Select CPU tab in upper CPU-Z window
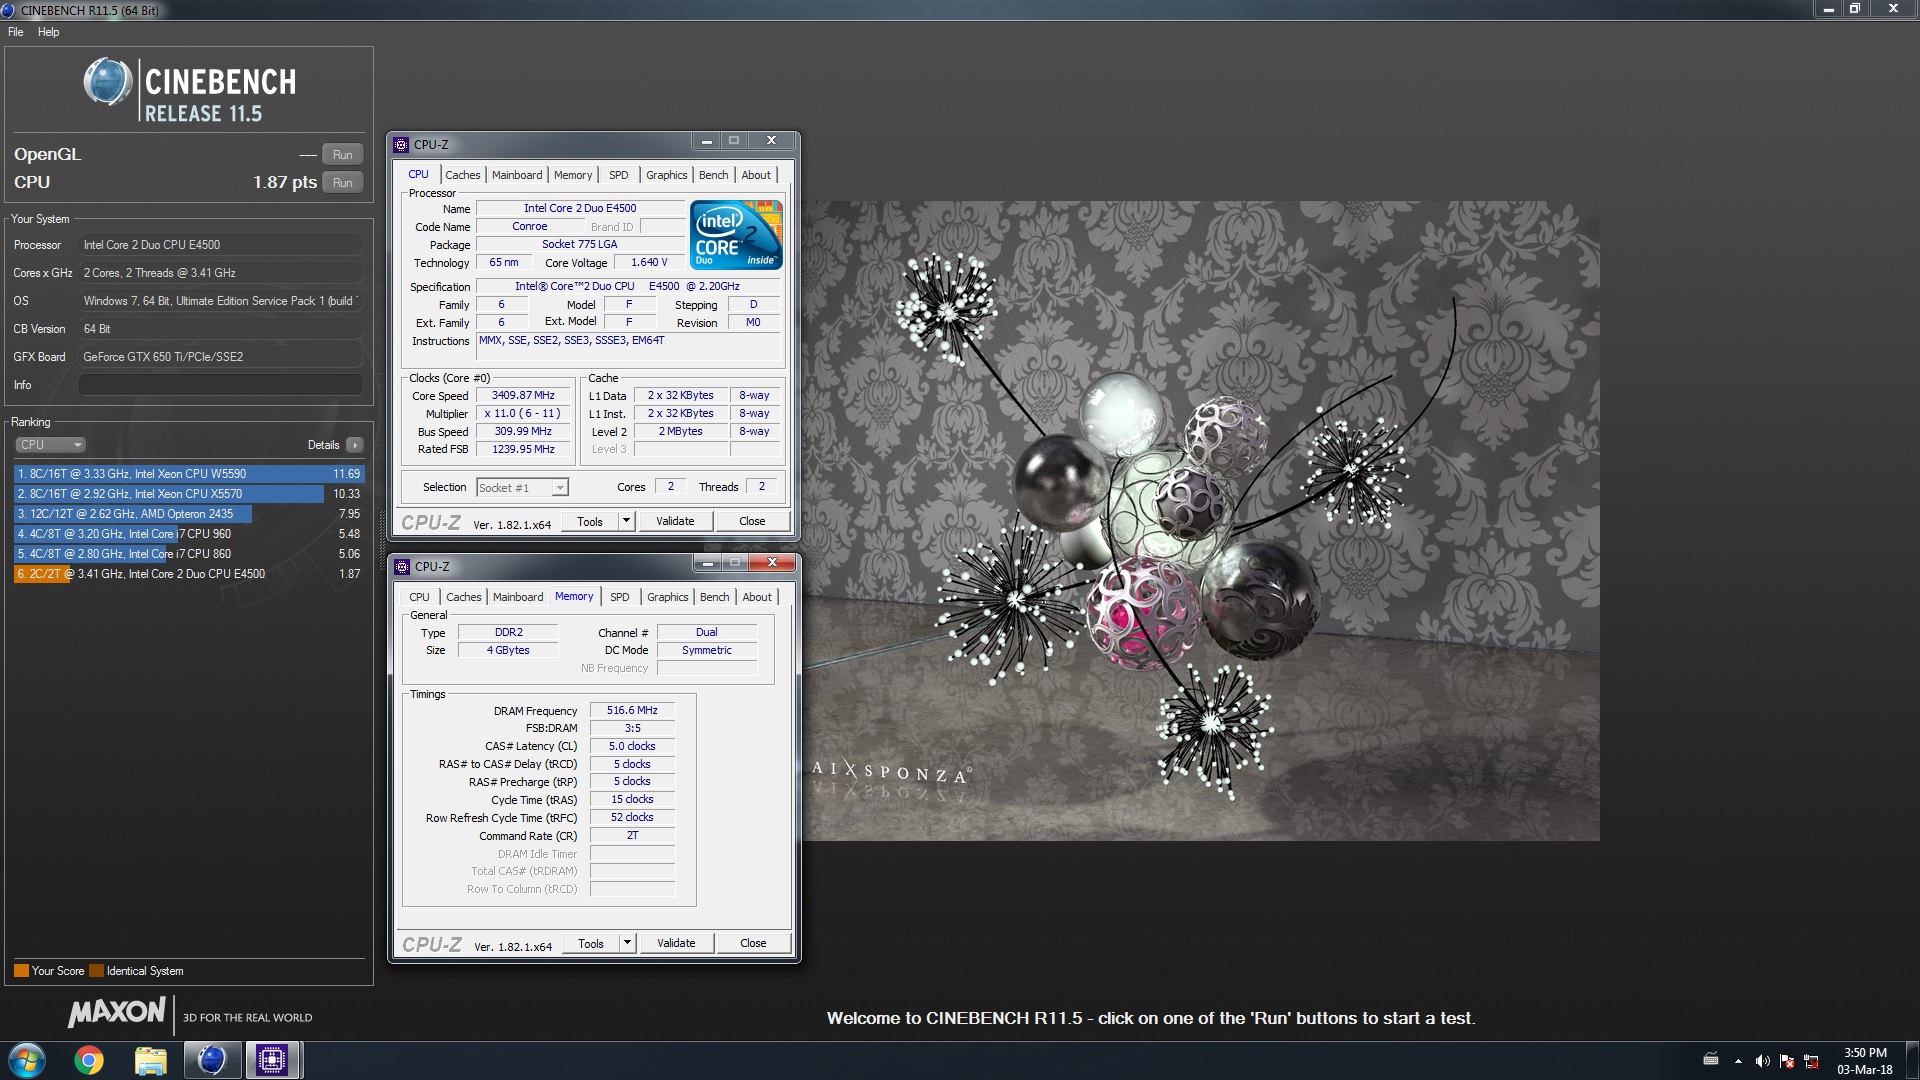 418,174
